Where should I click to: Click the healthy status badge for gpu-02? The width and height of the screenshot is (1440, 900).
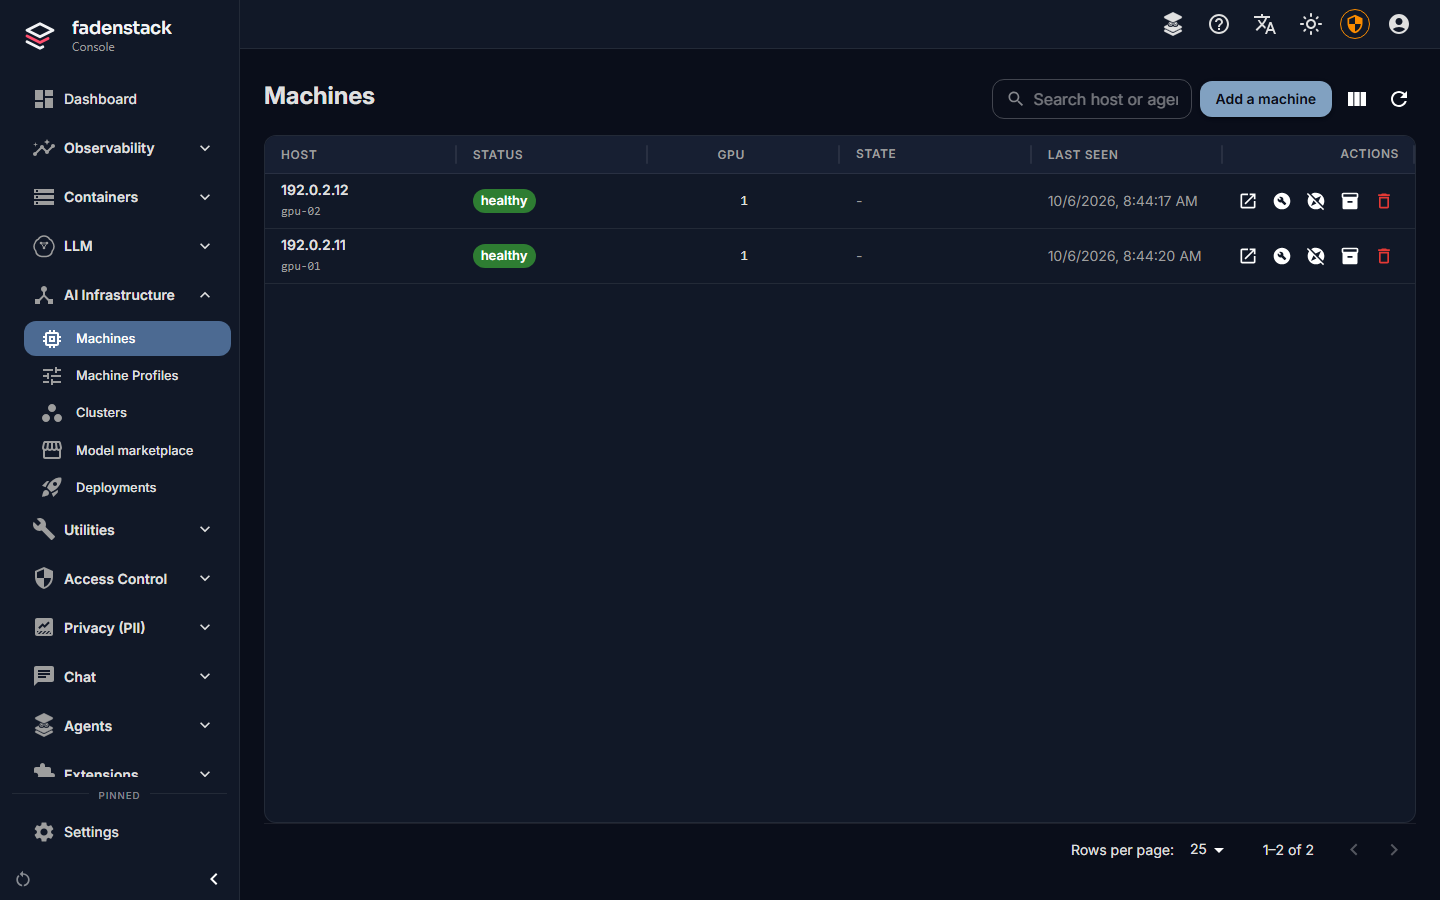(504, 201)
